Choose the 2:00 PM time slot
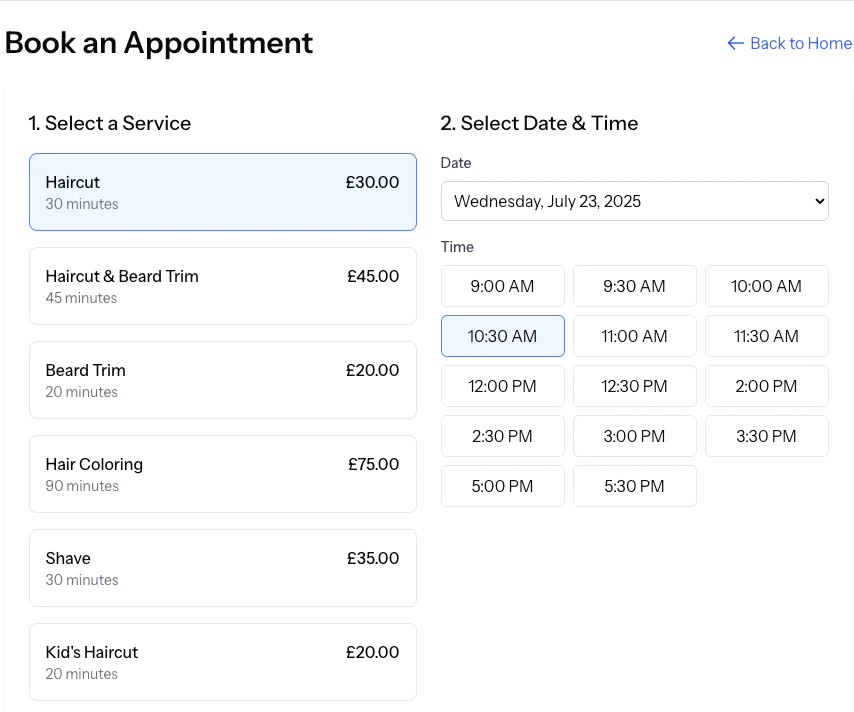Screen dimensions: 854x712 pyautogui.click(x=766, y=386)
